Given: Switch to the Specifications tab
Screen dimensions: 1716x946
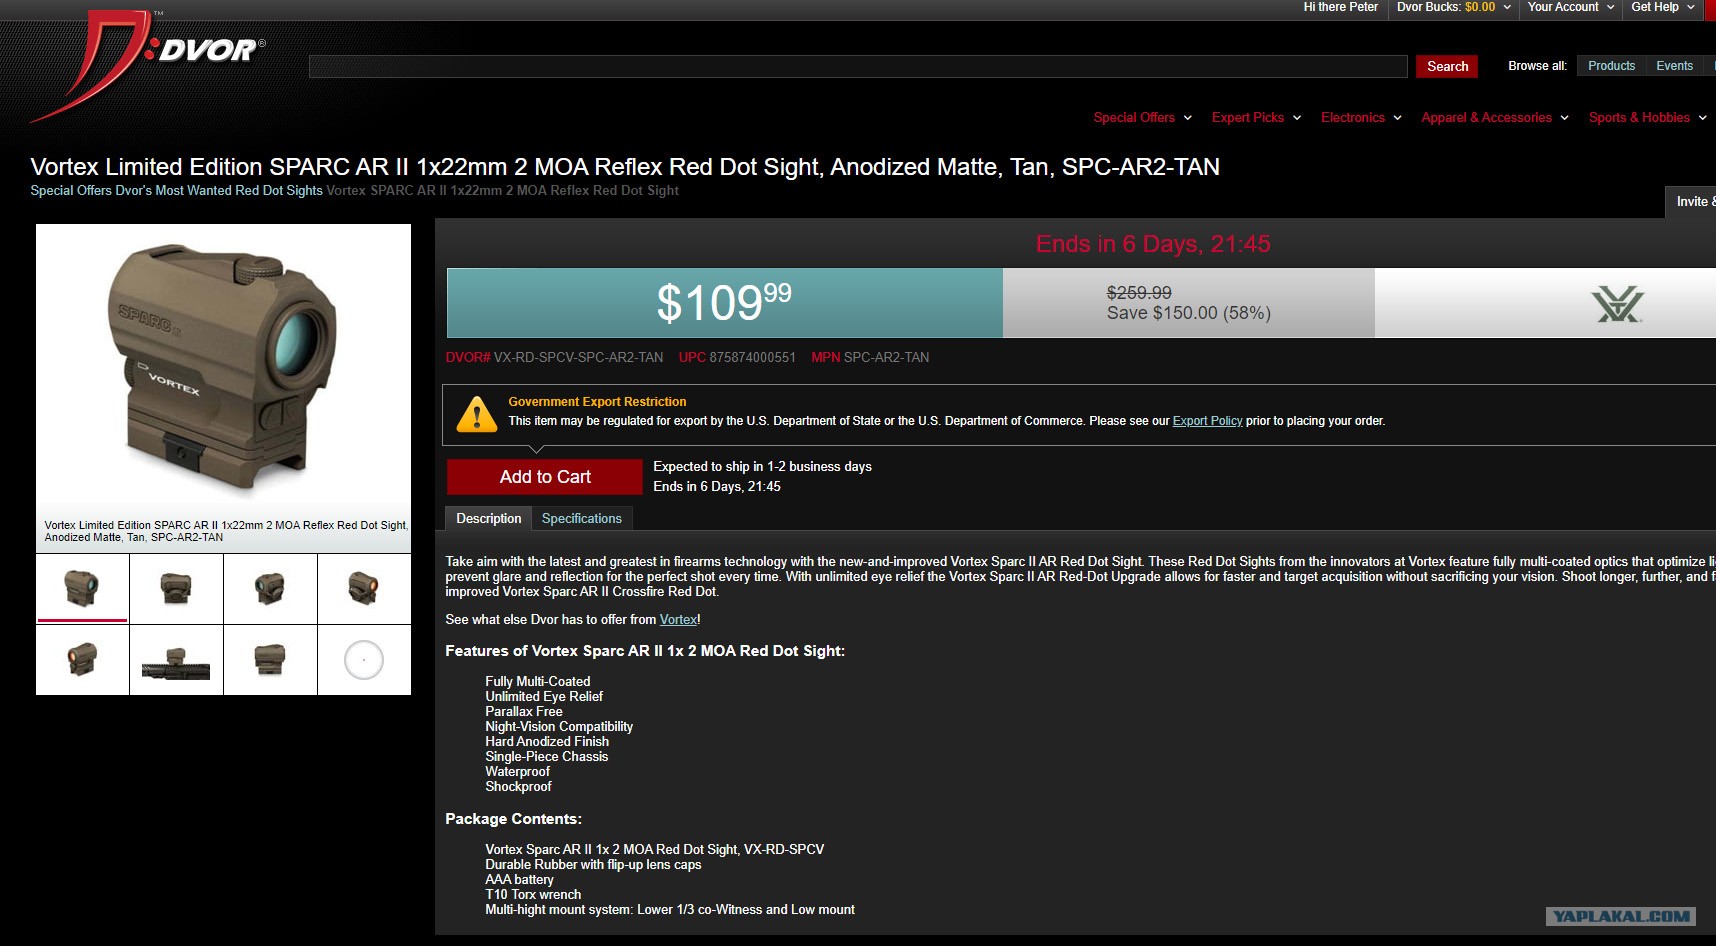Looking at the screenshot, I should coord(582,518).
